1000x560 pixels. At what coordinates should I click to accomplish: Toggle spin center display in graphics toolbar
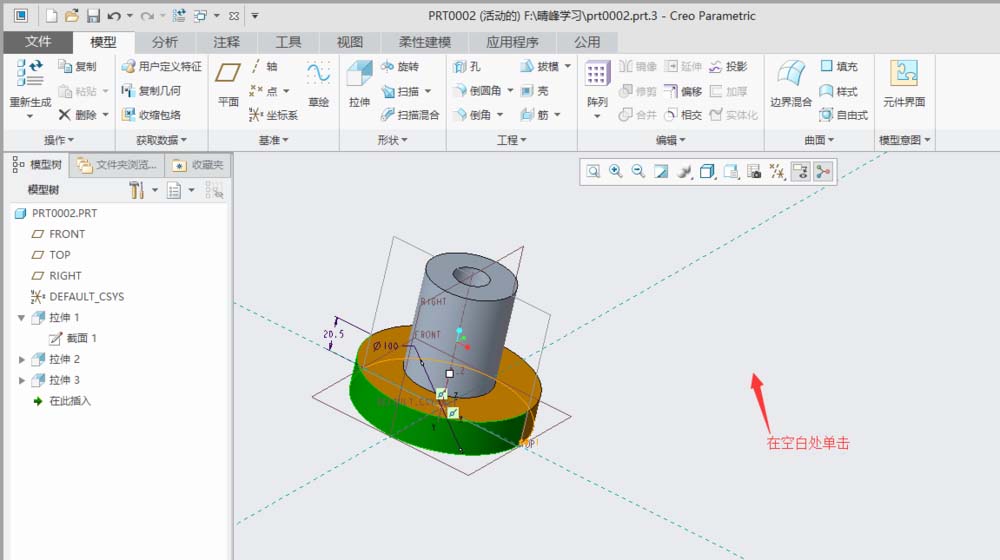pyautogui.click(x=823, y=171)
